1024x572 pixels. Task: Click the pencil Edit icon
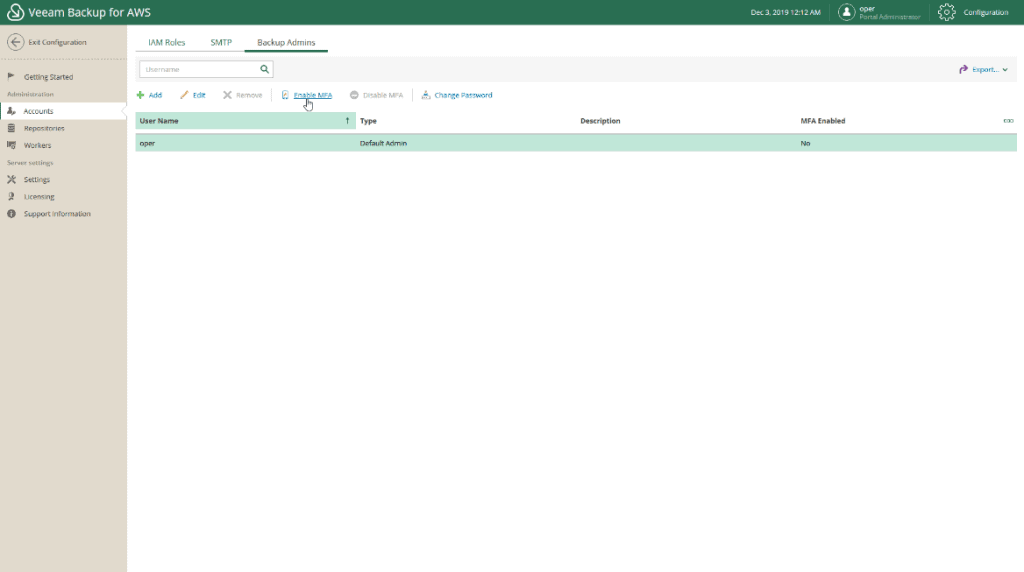(184, 95)
